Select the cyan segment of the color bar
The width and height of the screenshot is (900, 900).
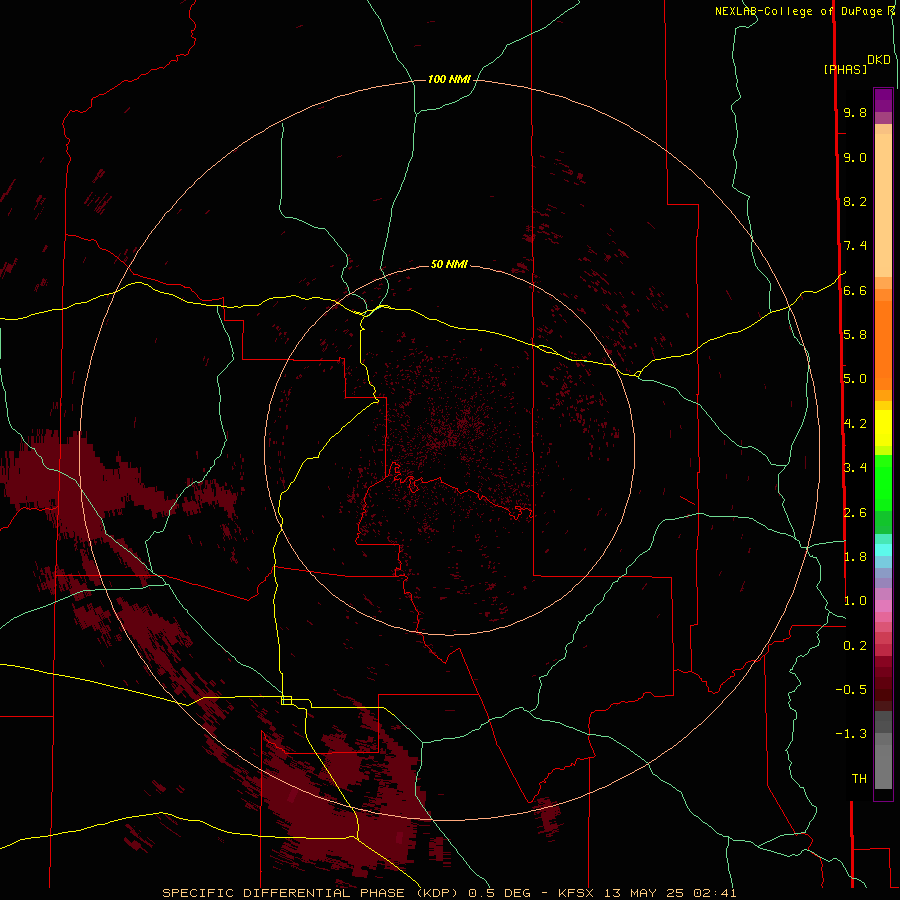coord(883,550)
